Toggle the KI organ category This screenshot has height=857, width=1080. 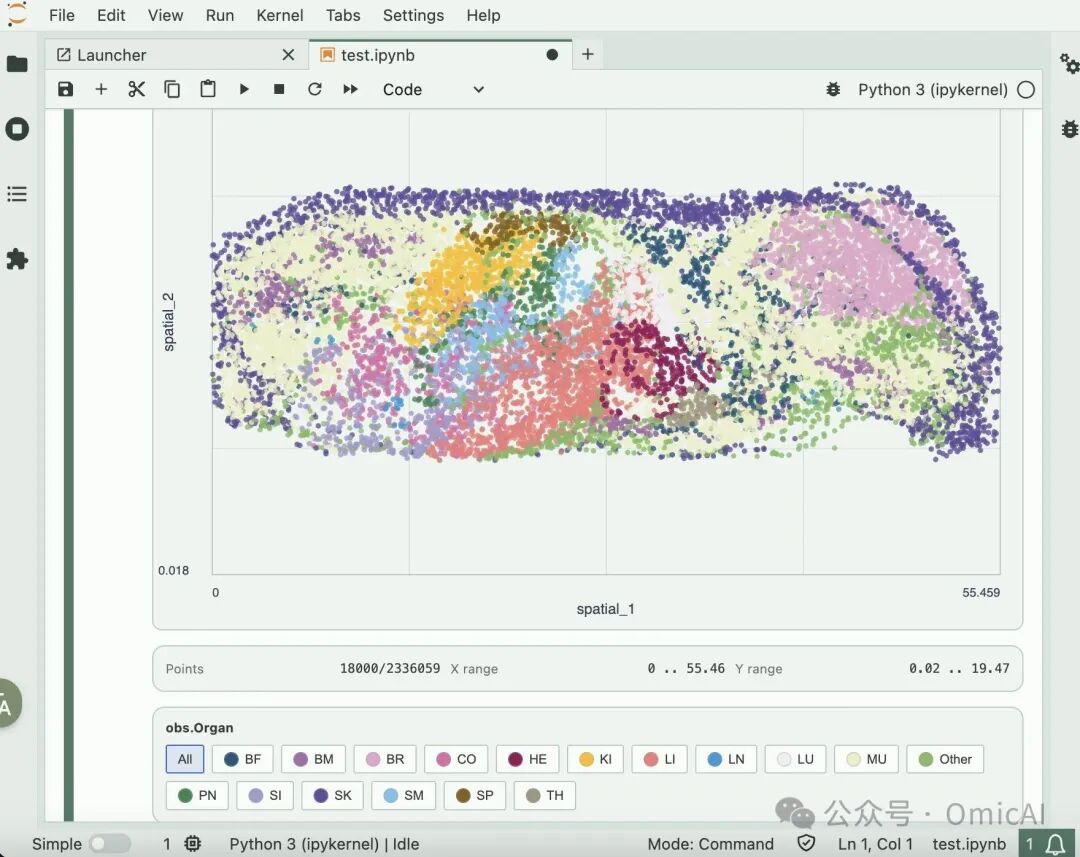596,759
